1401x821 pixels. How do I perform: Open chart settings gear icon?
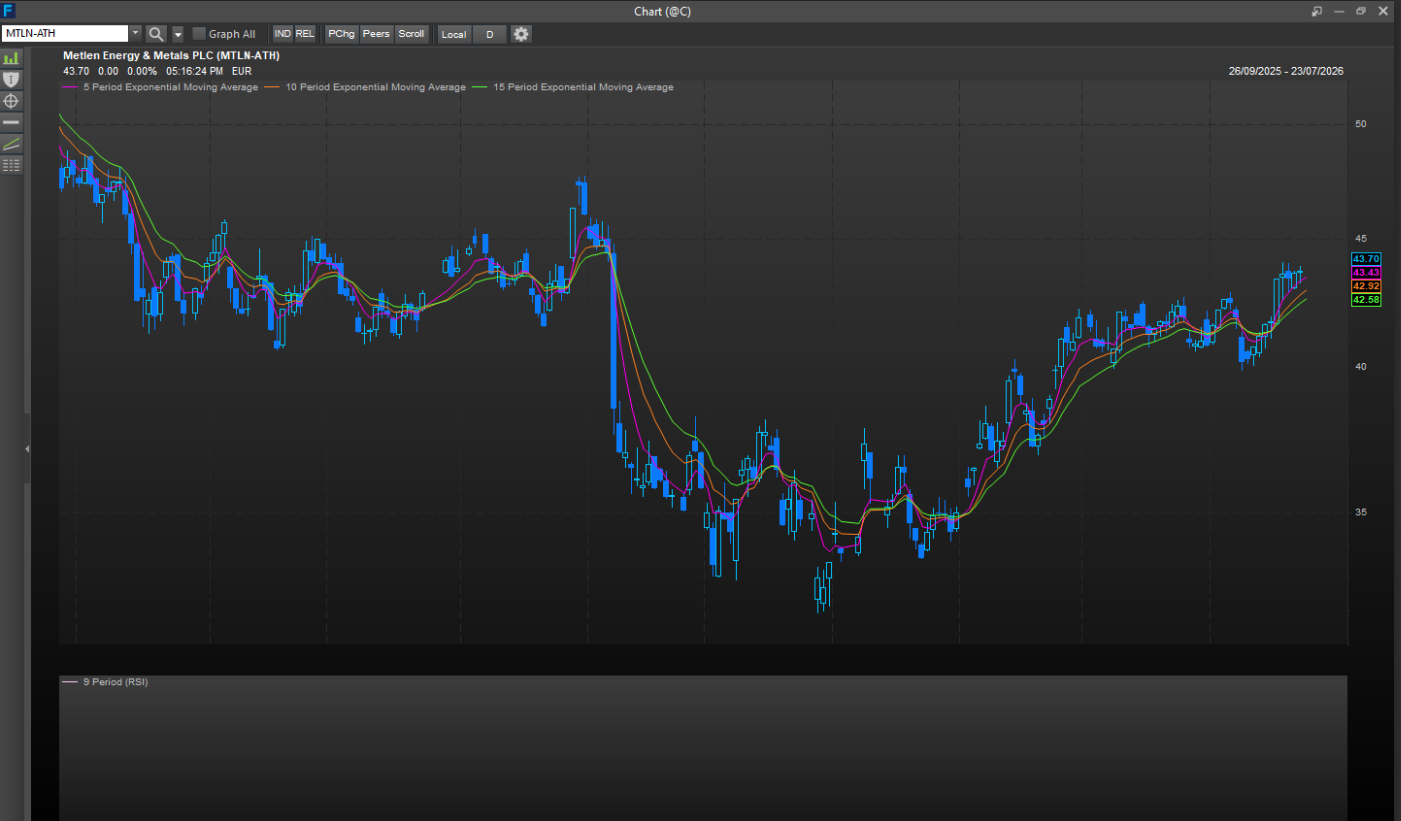tap(521, 34)
